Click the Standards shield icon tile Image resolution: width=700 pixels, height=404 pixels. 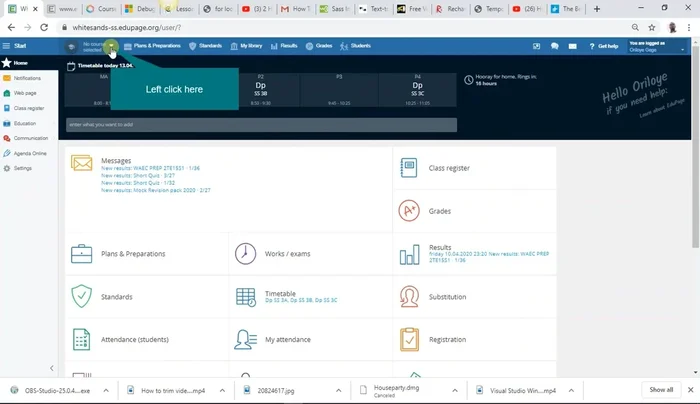click(81, 297)
